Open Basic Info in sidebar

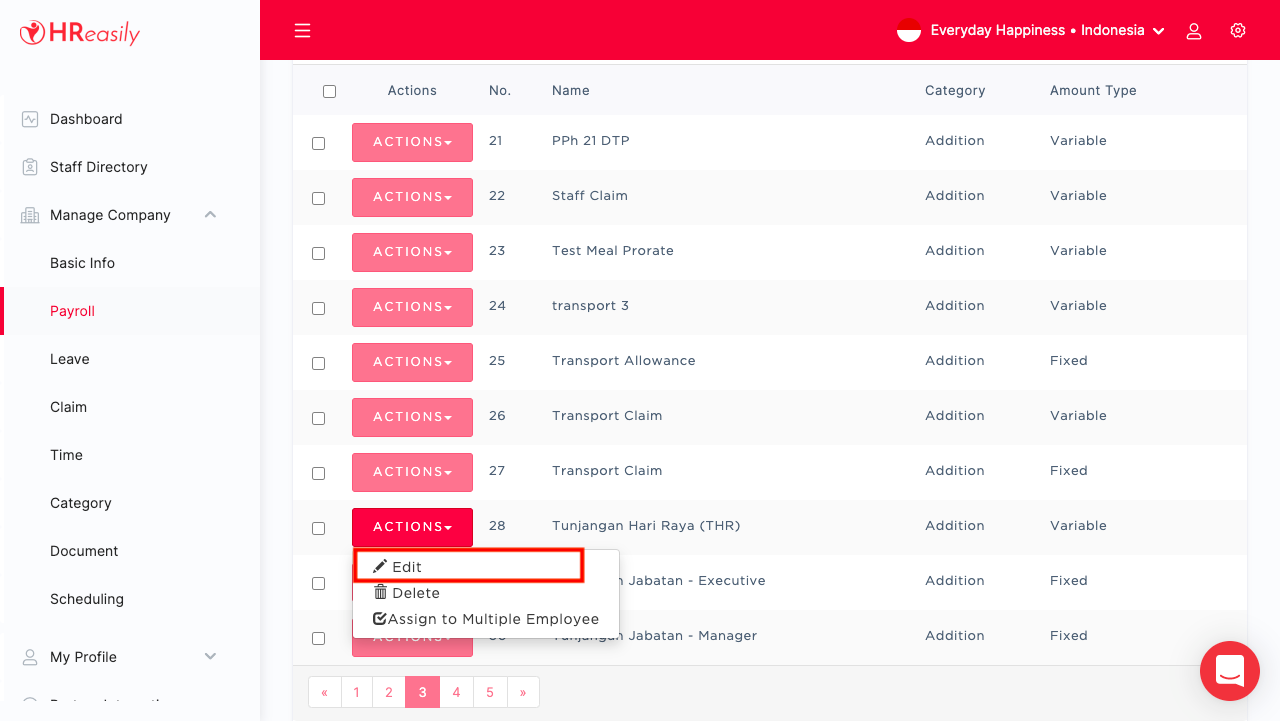pos(82,263)
